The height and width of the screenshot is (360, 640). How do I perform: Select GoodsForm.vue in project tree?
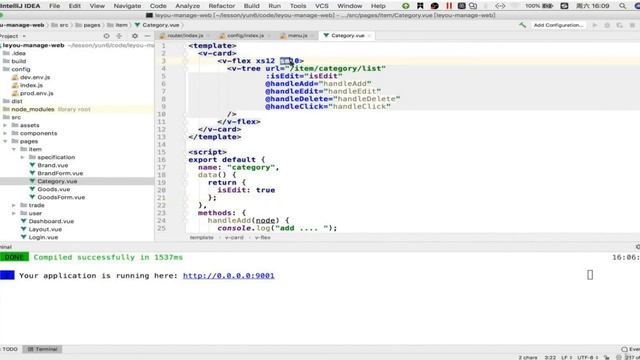[61, 198]
